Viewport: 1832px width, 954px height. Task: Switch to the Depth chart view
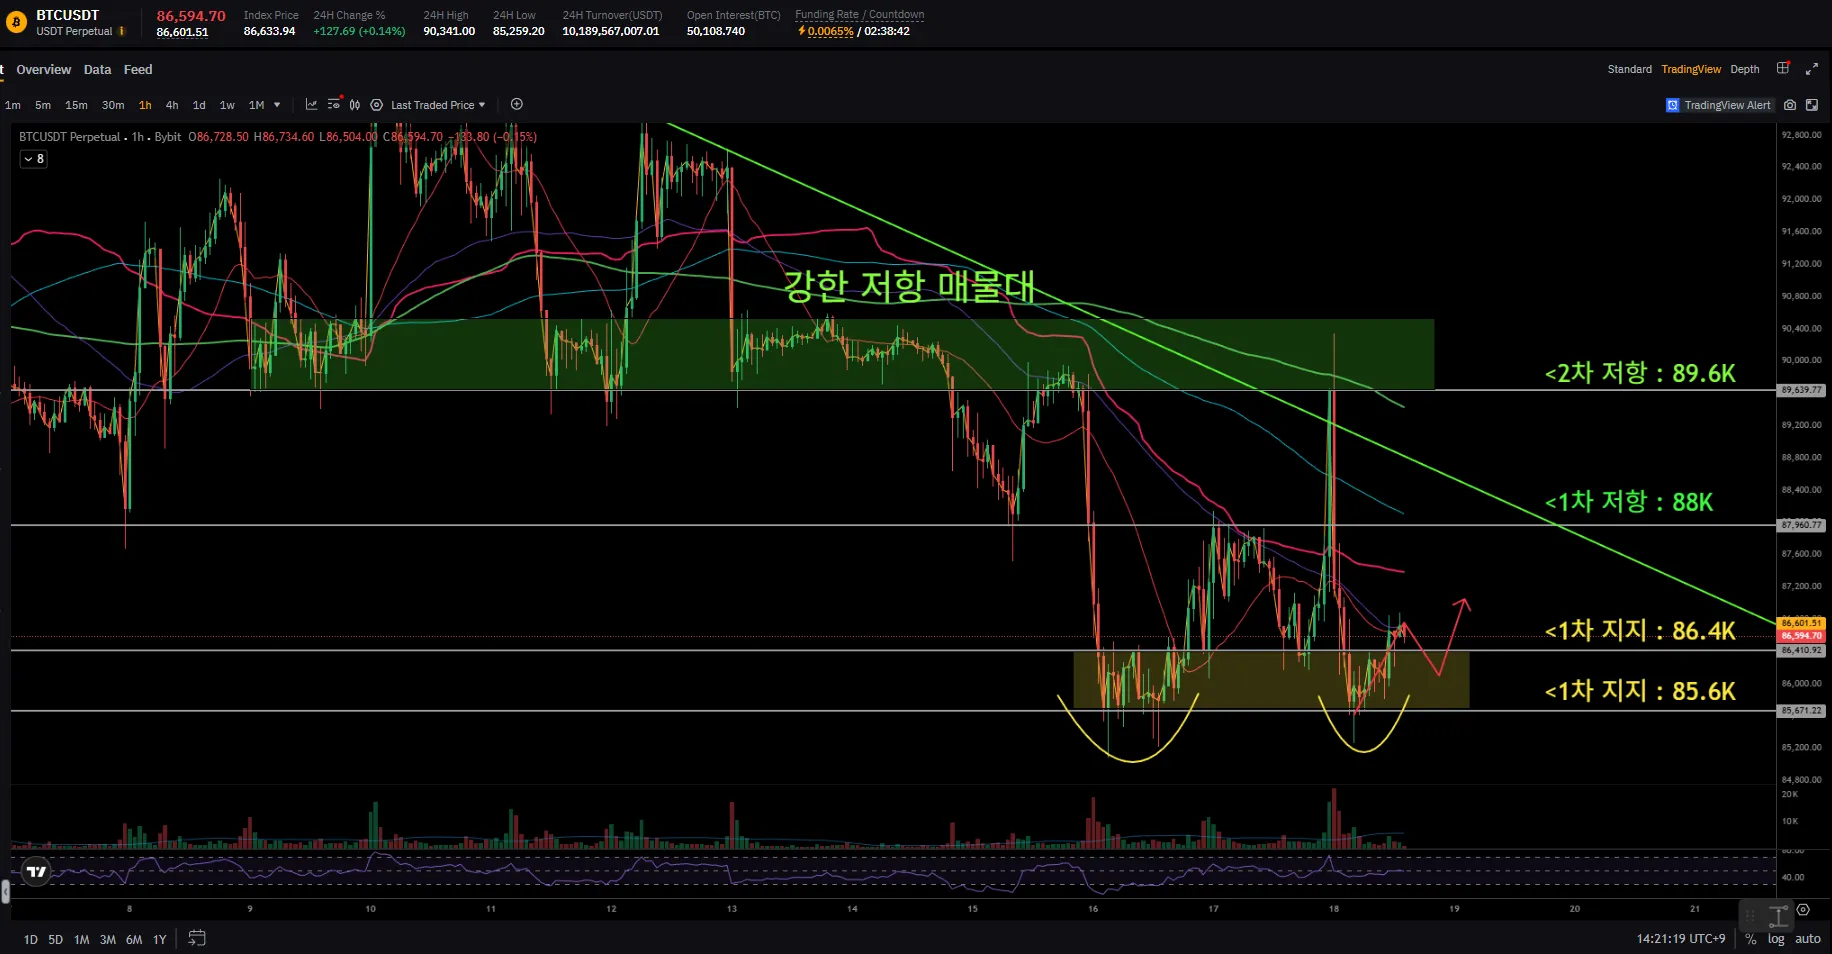(x=1744, y=70)
